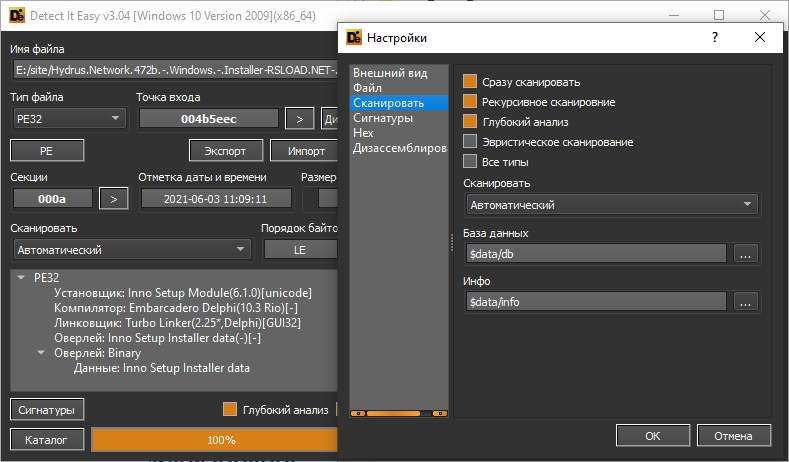Screen dimensions: 789x462
Task: Enable Сразу сканировать checkbox
Action: (470, 82)
